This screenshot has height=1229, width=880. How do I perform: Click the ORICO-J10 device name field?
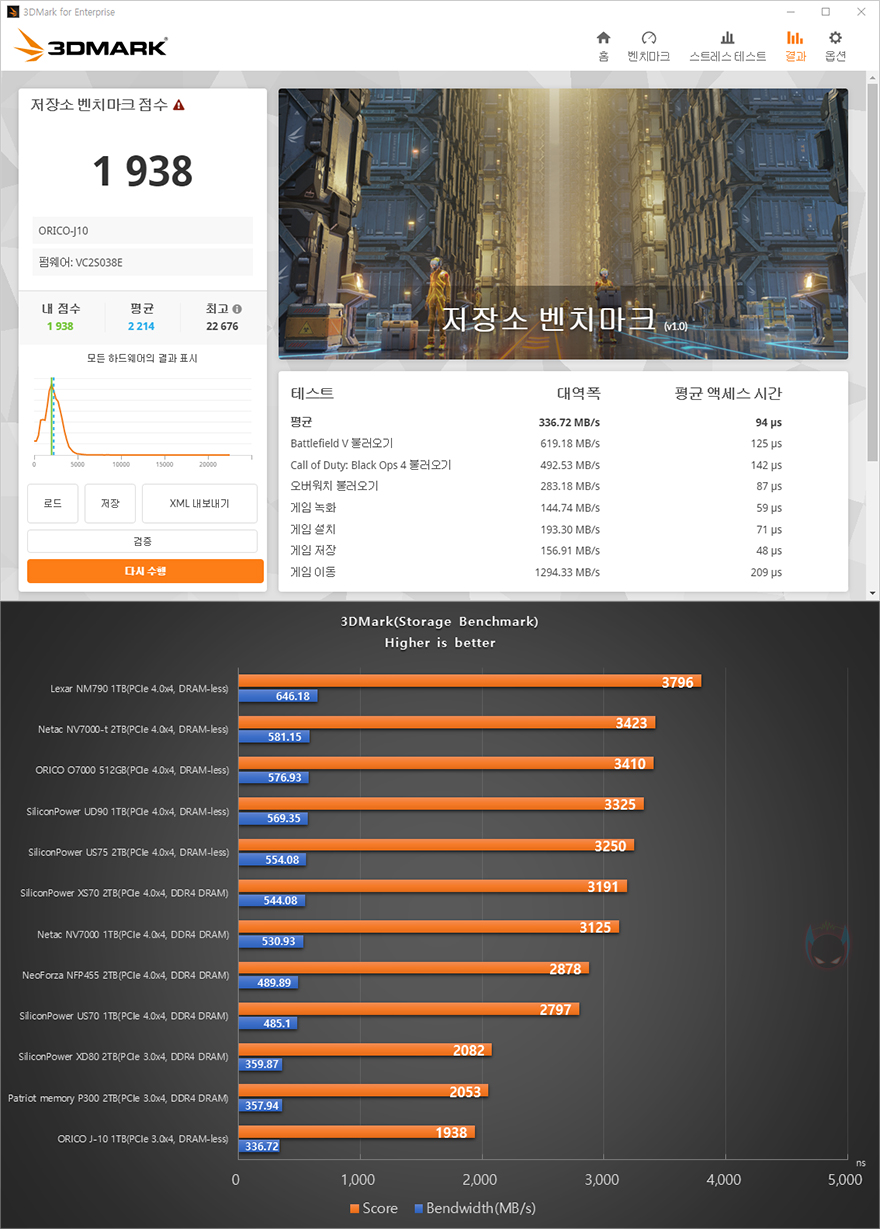pyautogui.click(x=142, y=230)
